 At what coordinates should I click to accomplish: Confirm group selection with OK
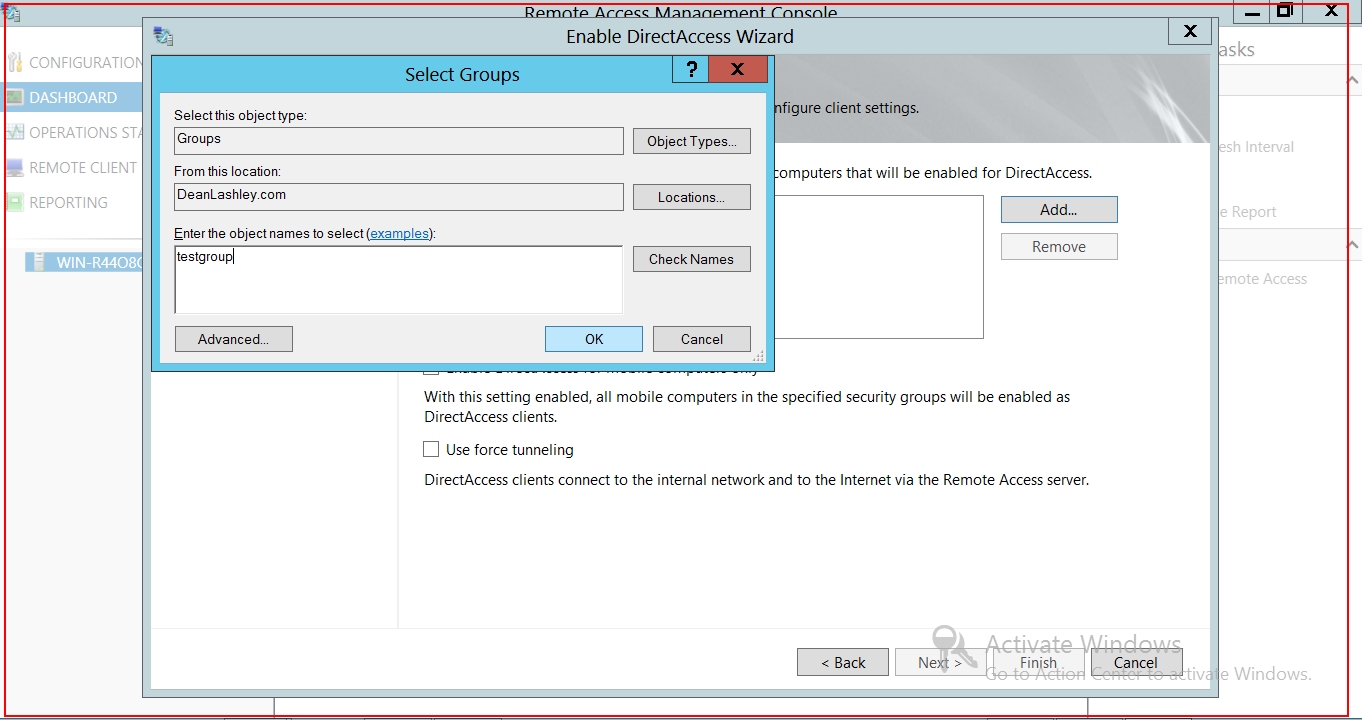(x=593, y=339)
